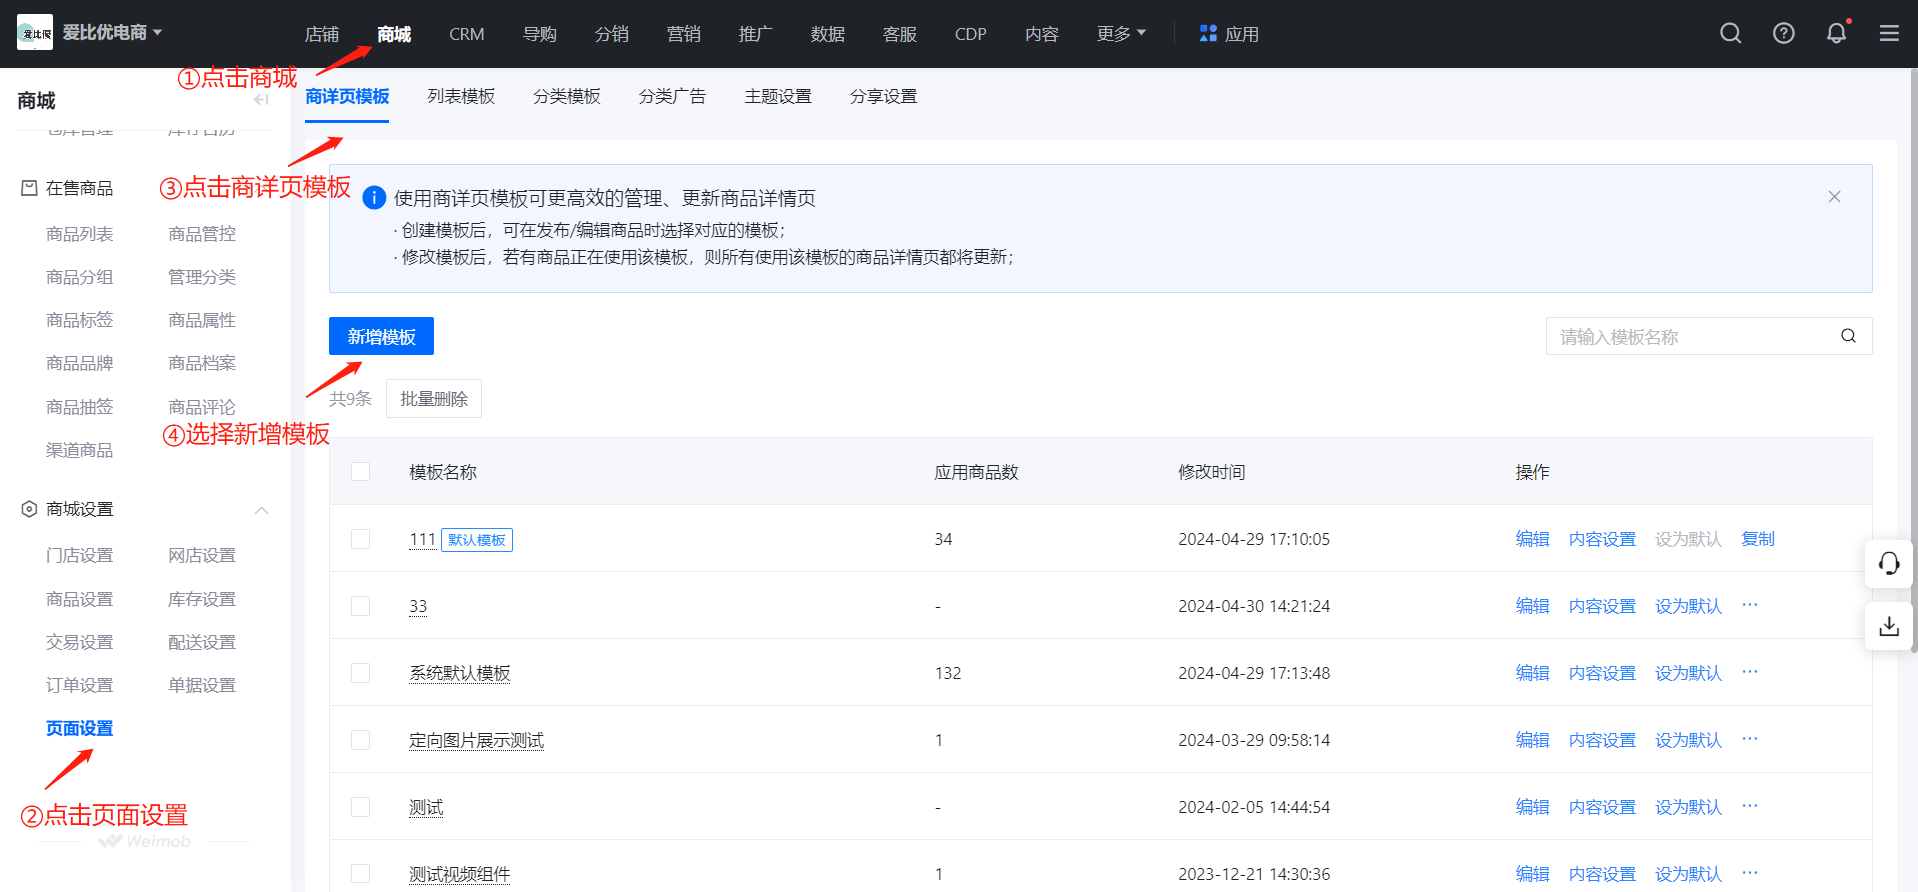Click the 应用 grid icon
Screen dimensions: 1918x892
click(x=1208, y=34)
